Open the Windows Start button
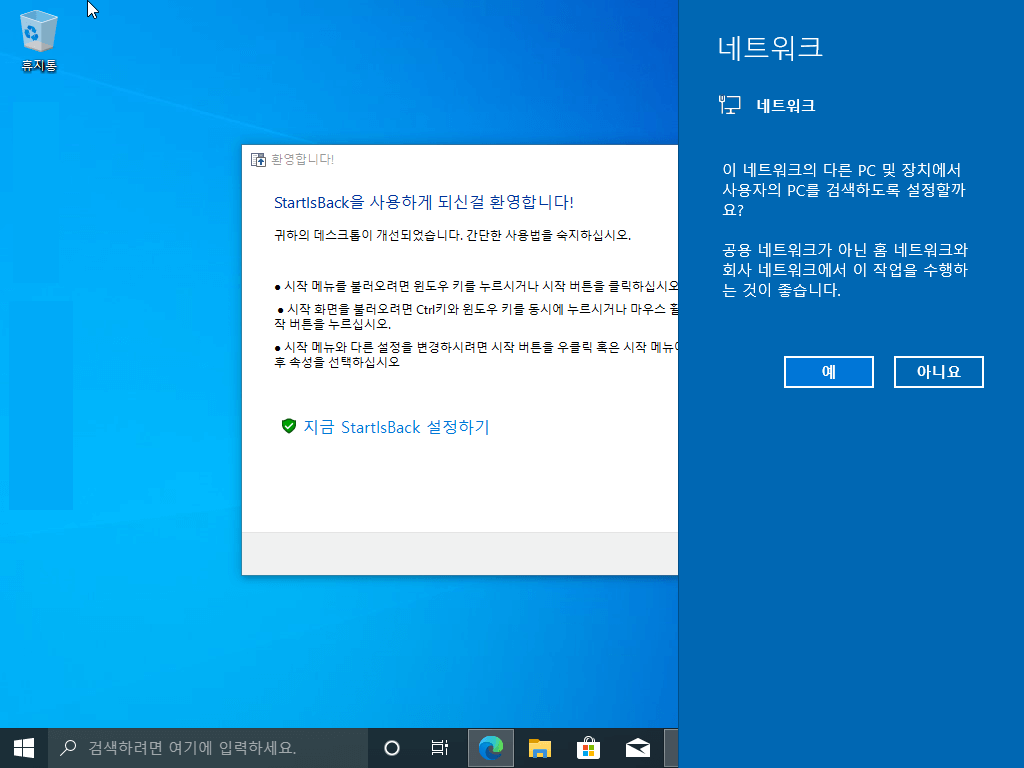Screen dimensions: 1024x768 point(24,748)
